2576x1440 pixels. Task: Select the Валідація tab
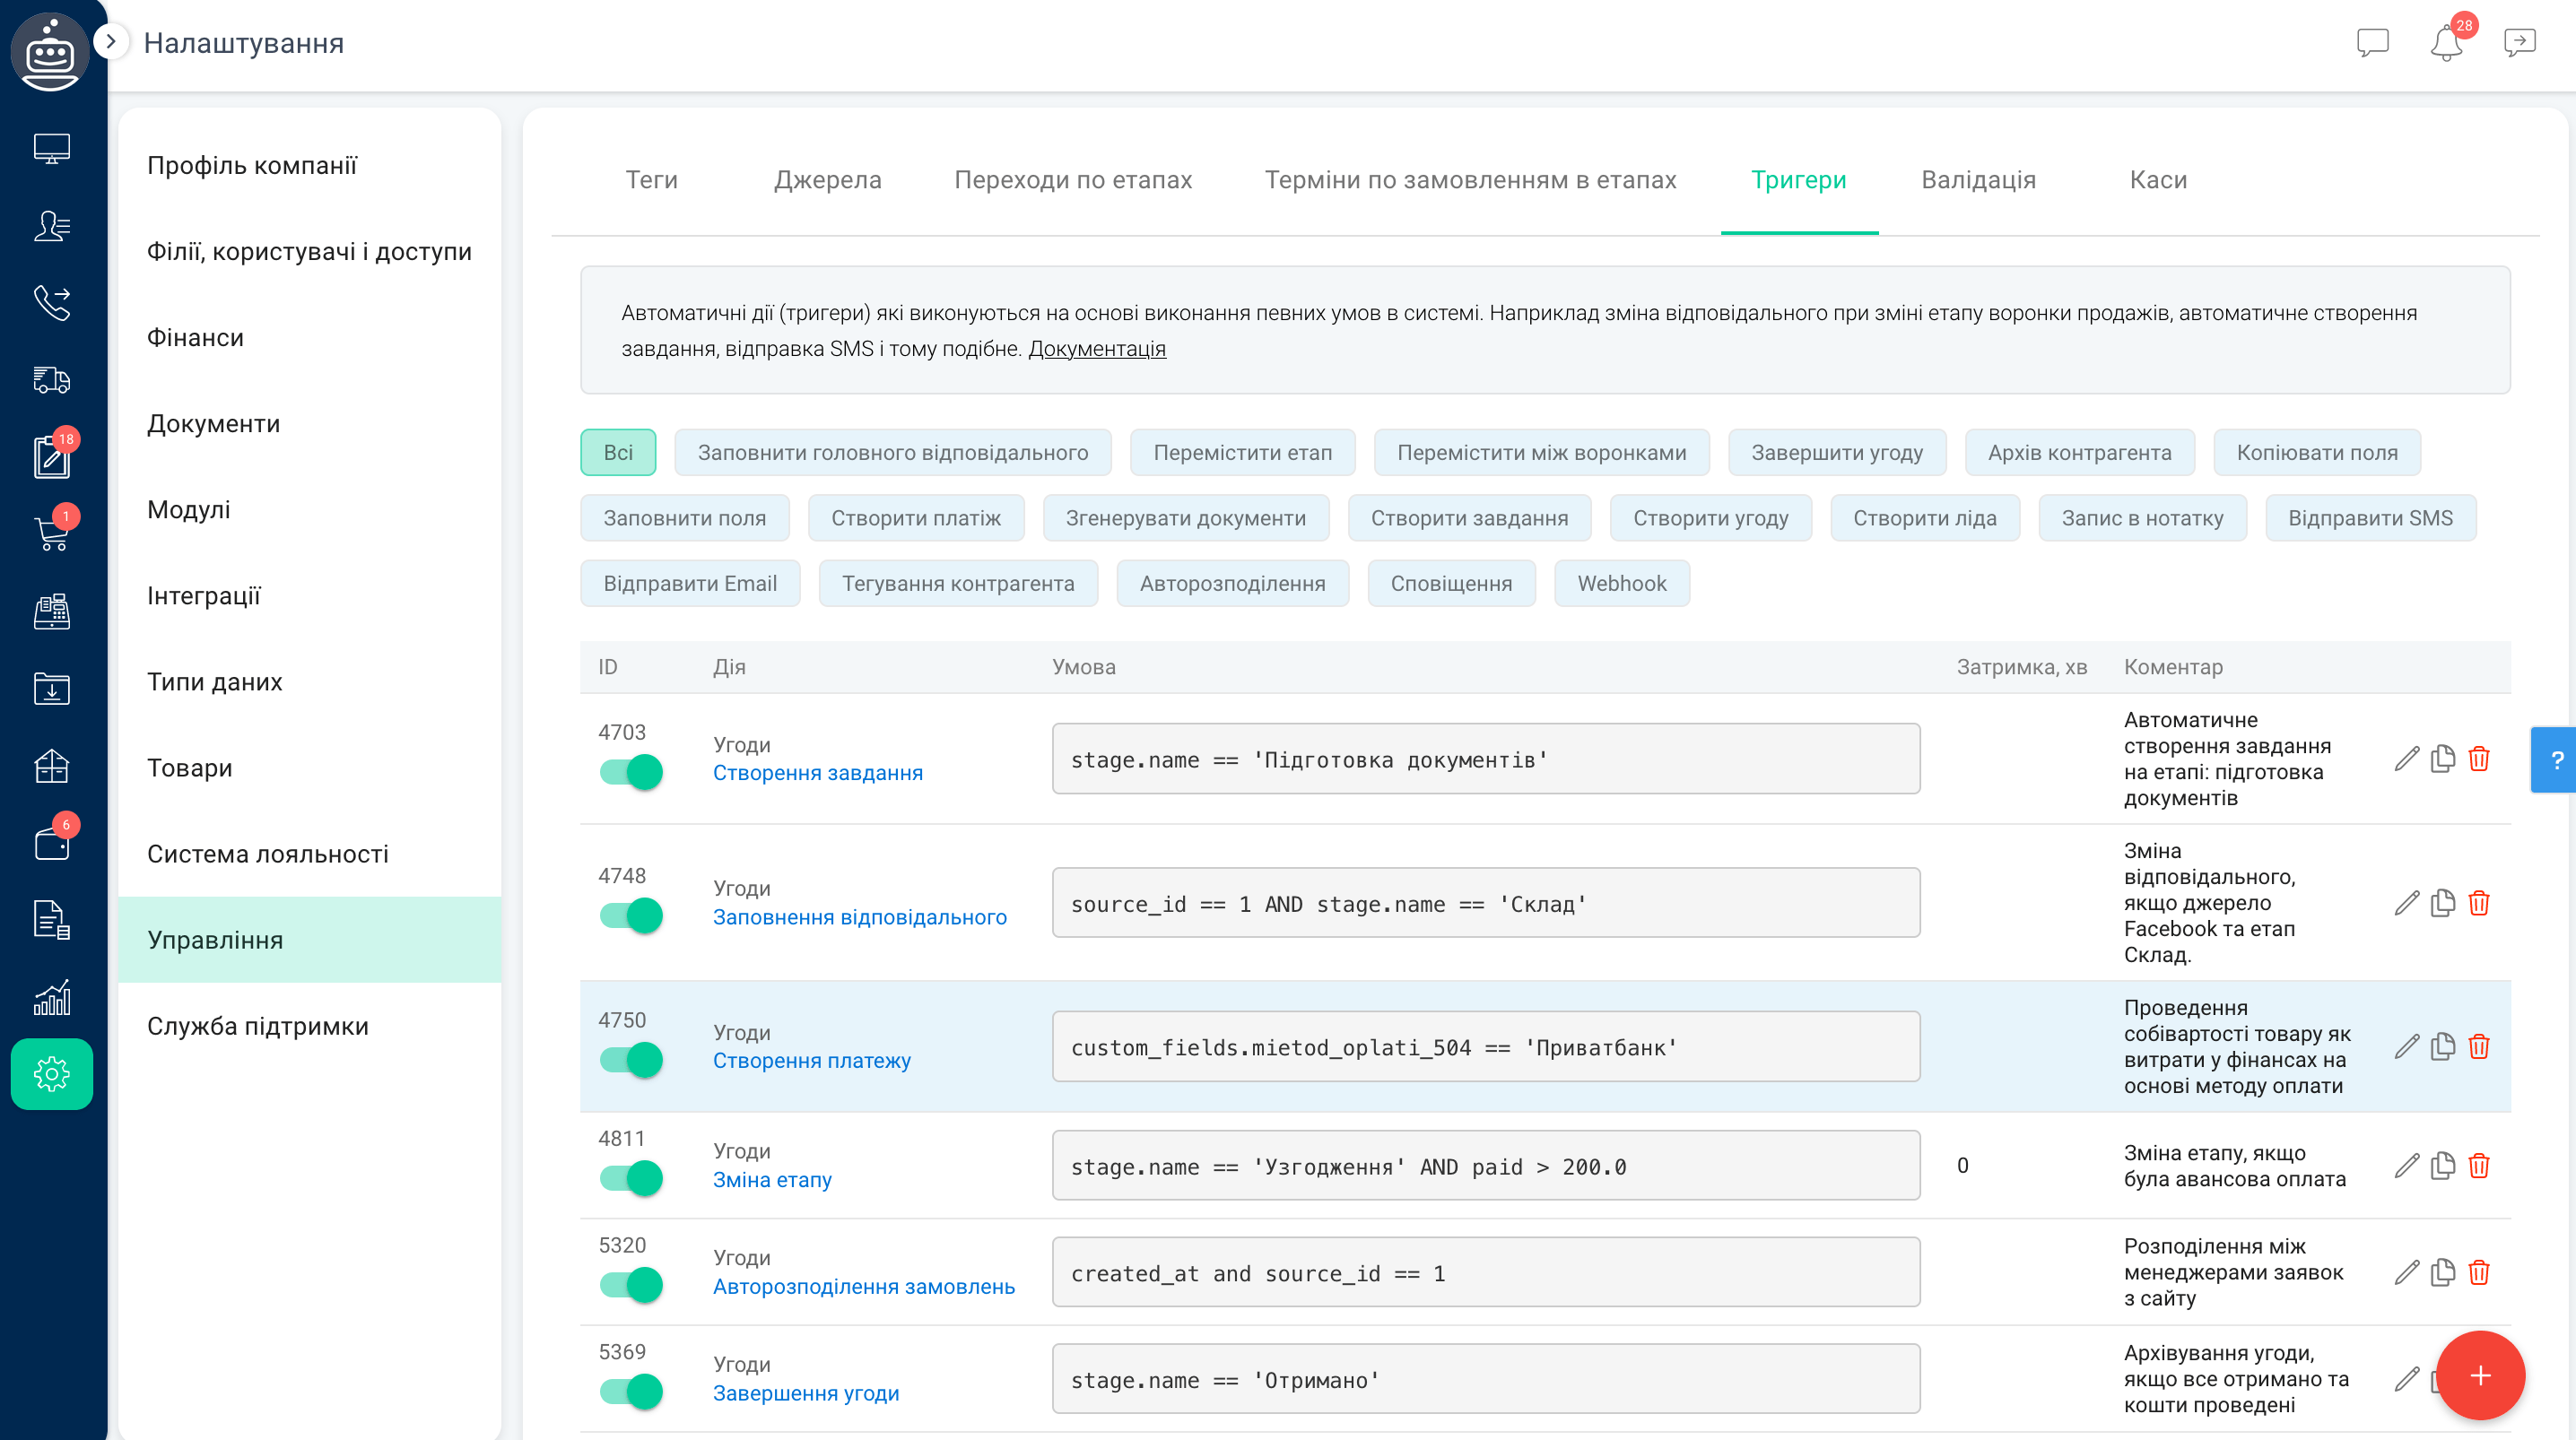click(1978, 180)
